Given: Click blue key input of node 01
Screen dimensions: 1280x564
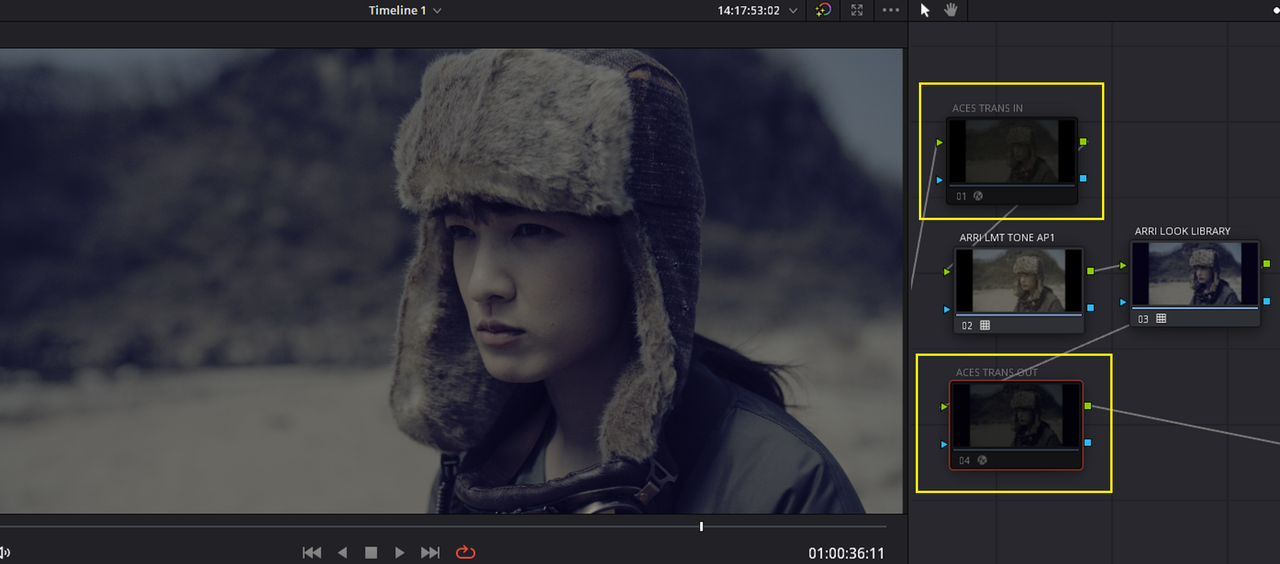Looking at the screenshot, I should (x=939, y=180).
